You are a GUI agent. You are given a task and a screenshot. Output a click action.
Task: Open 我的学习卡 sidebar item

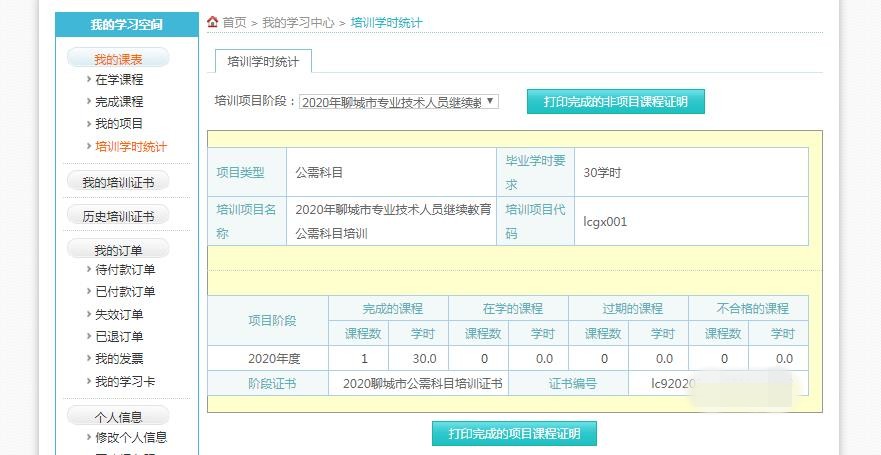tap(125, 381)
